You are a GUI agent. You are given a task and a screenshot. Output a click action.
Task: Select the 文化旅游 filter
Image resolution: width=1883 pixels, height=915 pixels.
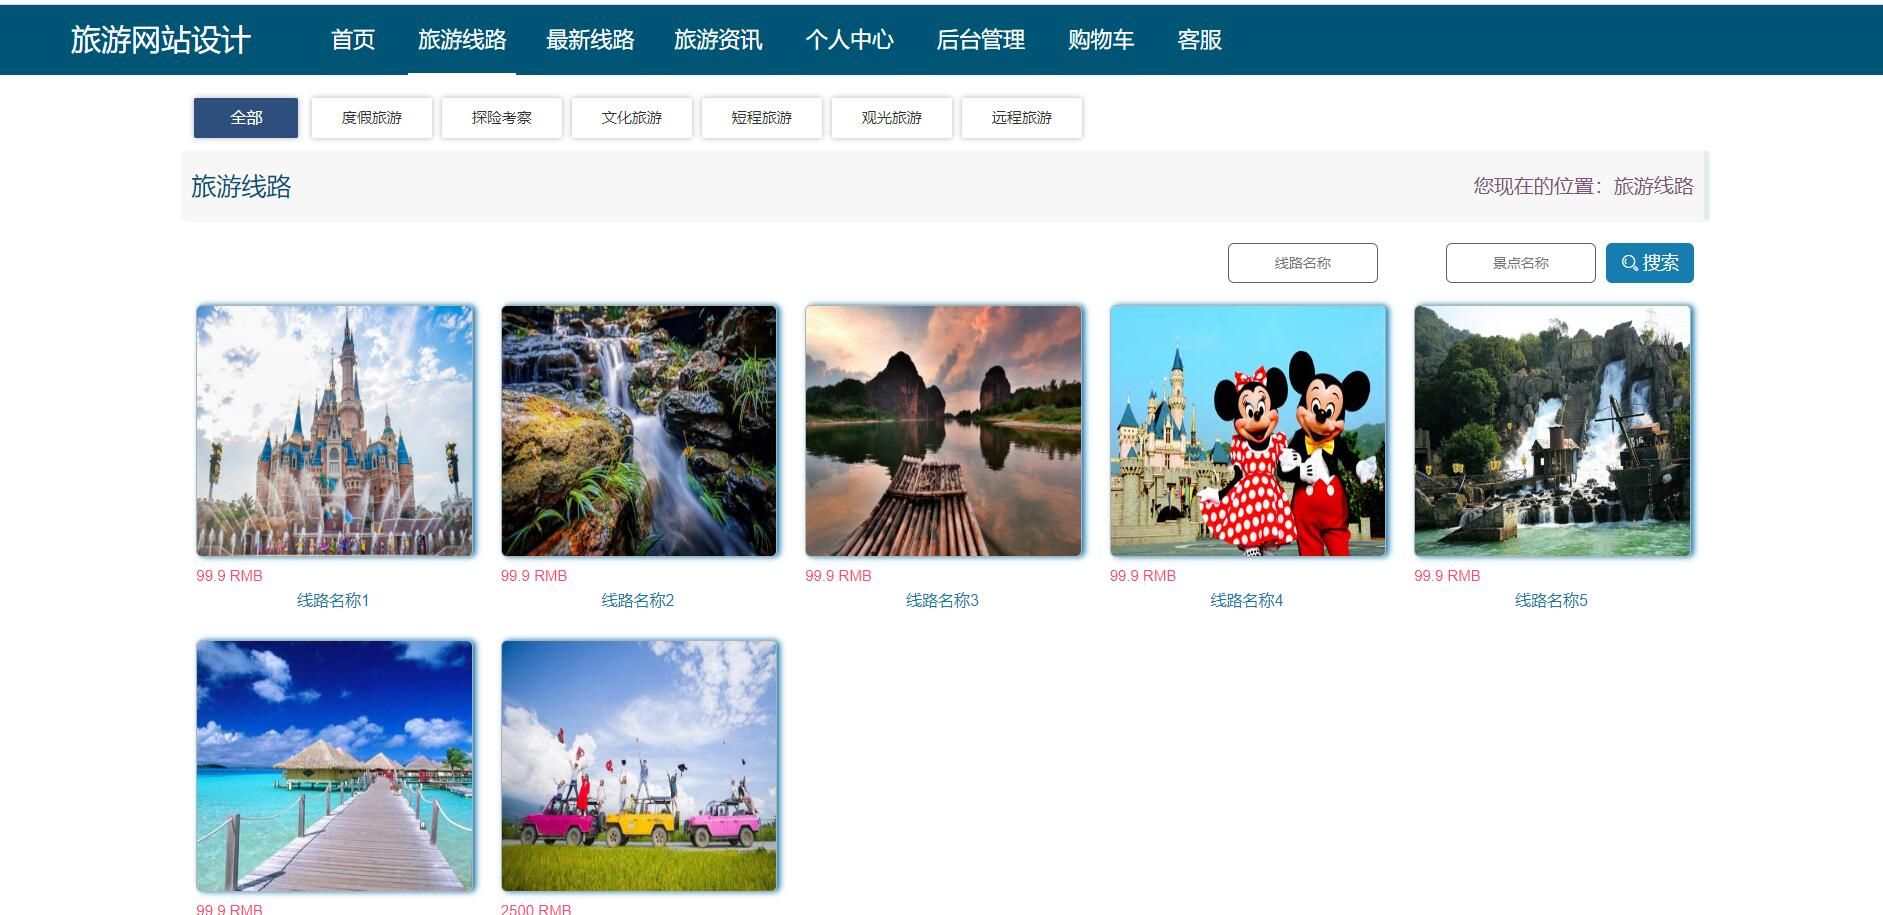point(631,117)
